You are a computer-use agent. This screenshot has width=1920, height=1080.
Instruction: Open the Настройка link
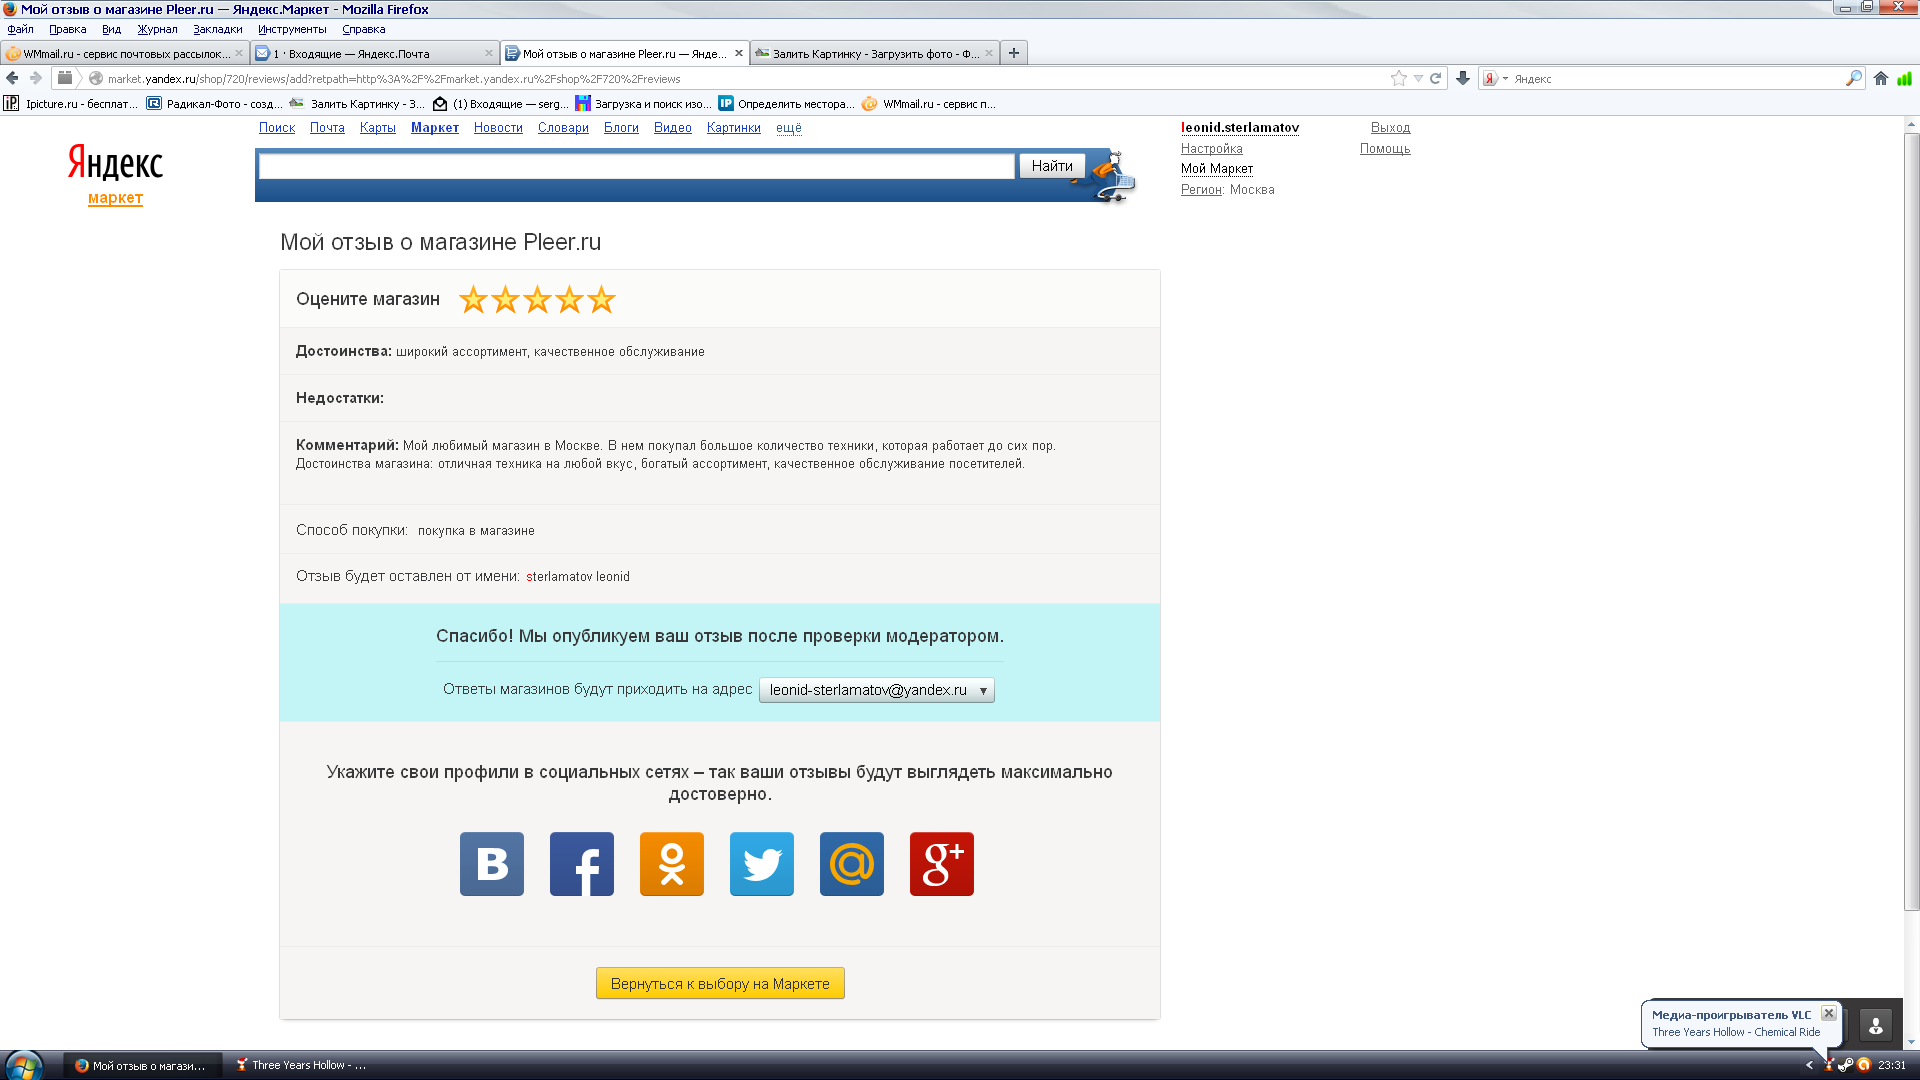click(x=1212, y=149)
